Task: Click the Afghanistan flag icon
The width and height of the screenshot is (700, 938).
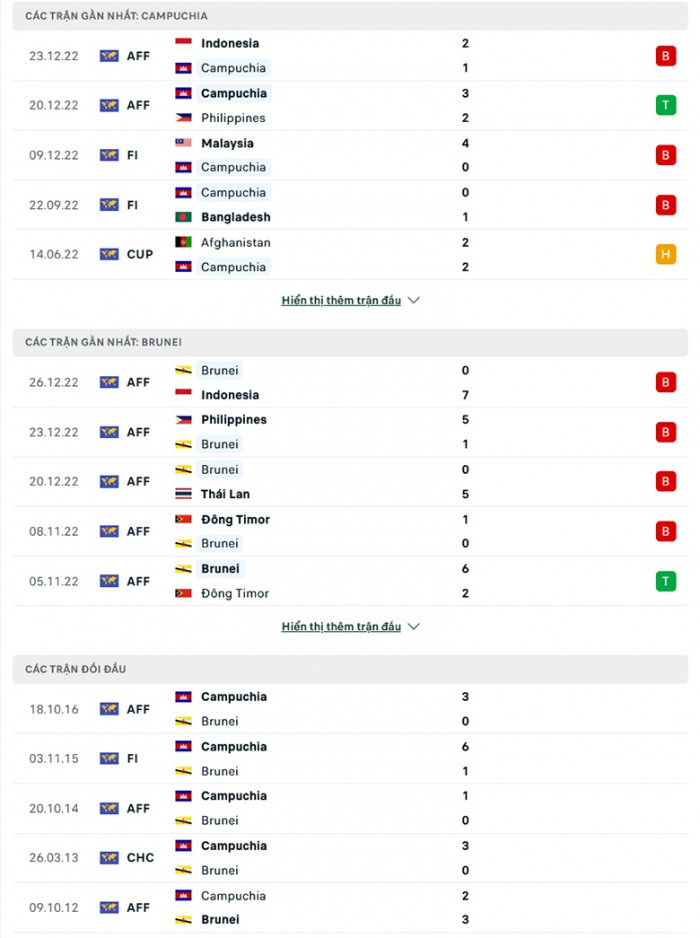Action: click(x=183, y=242)
